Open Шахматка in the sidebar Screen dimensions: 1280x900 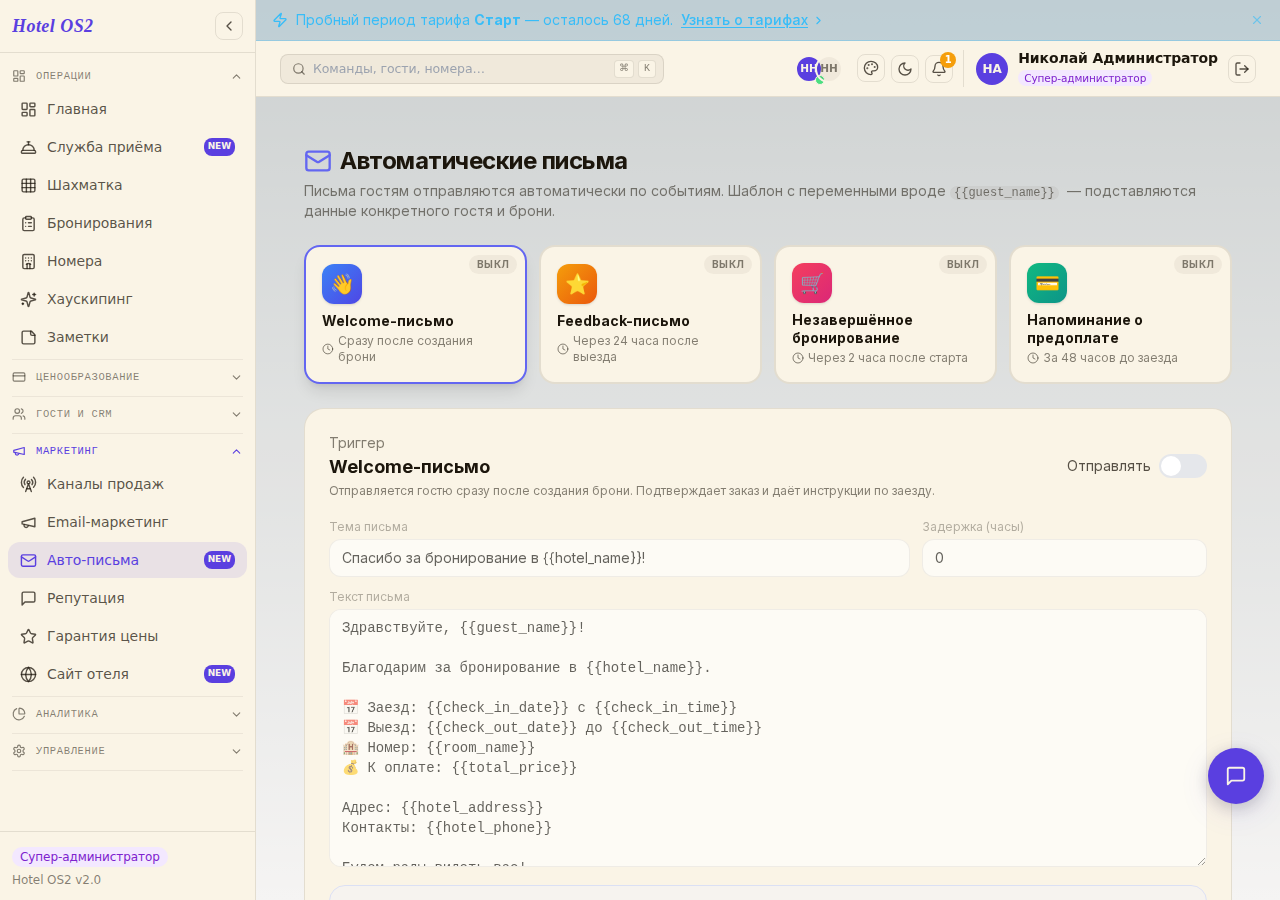(127, 185)
